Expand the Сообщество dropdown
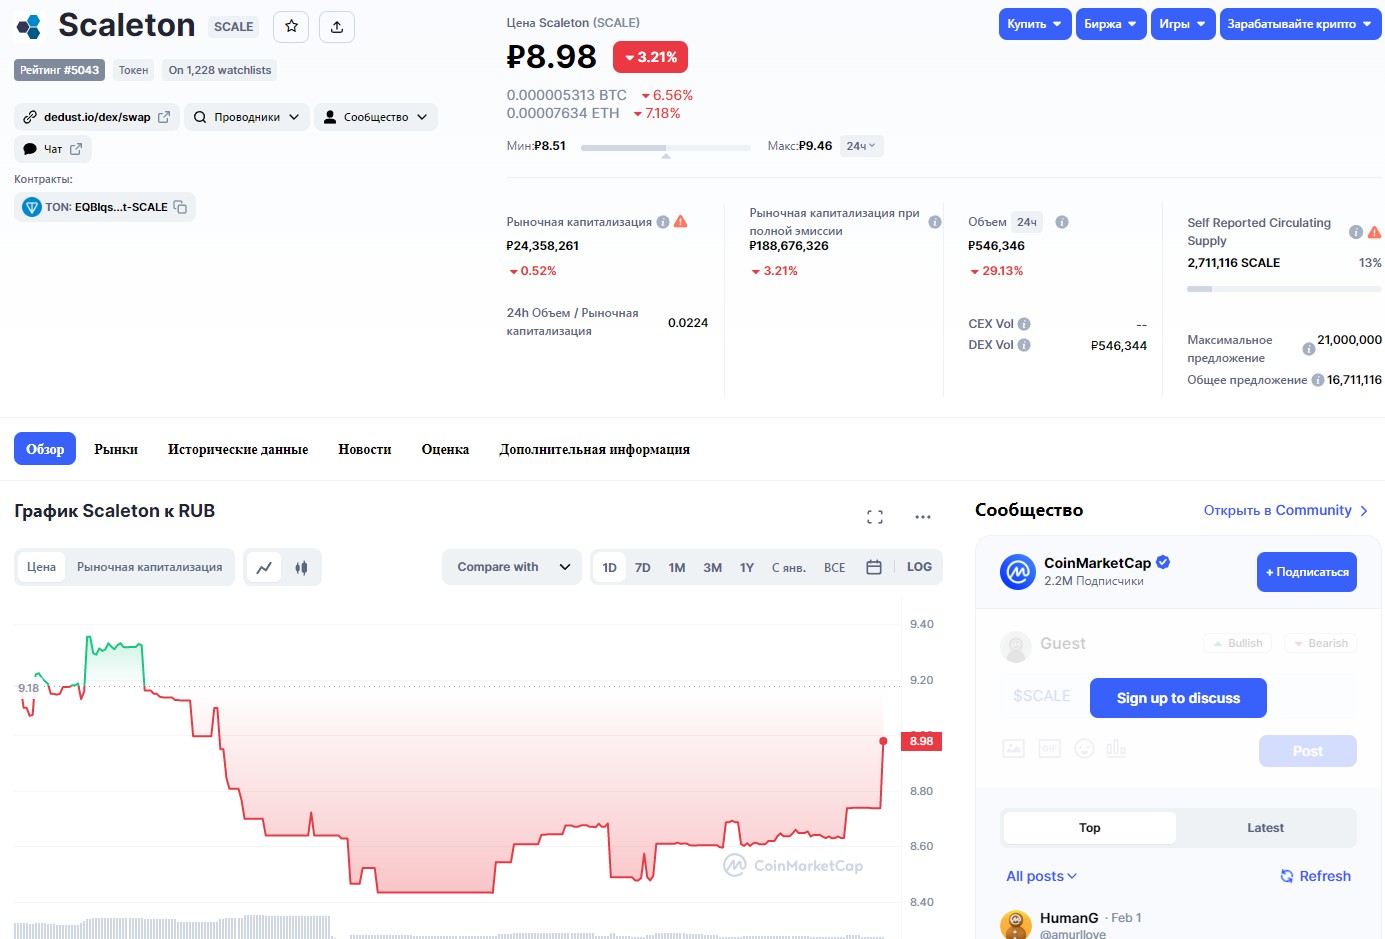This screenshot has width=1385, height=939. 376,117
